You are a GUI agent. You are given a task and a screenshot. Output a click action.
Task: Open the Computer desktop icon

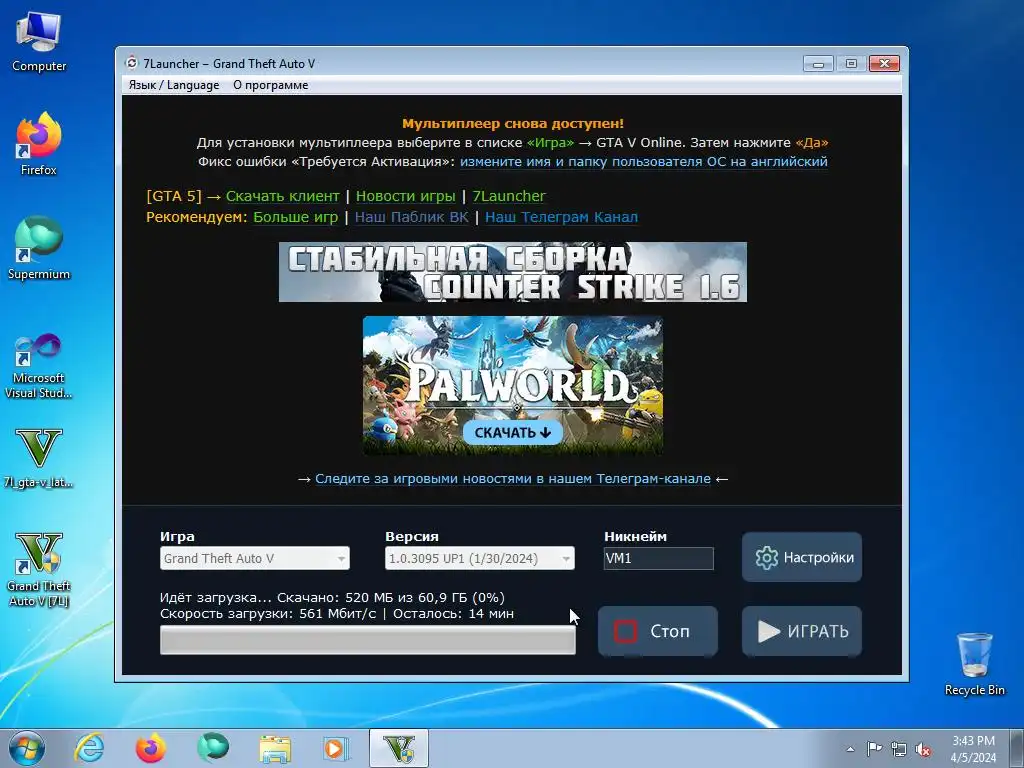[39, 42]
